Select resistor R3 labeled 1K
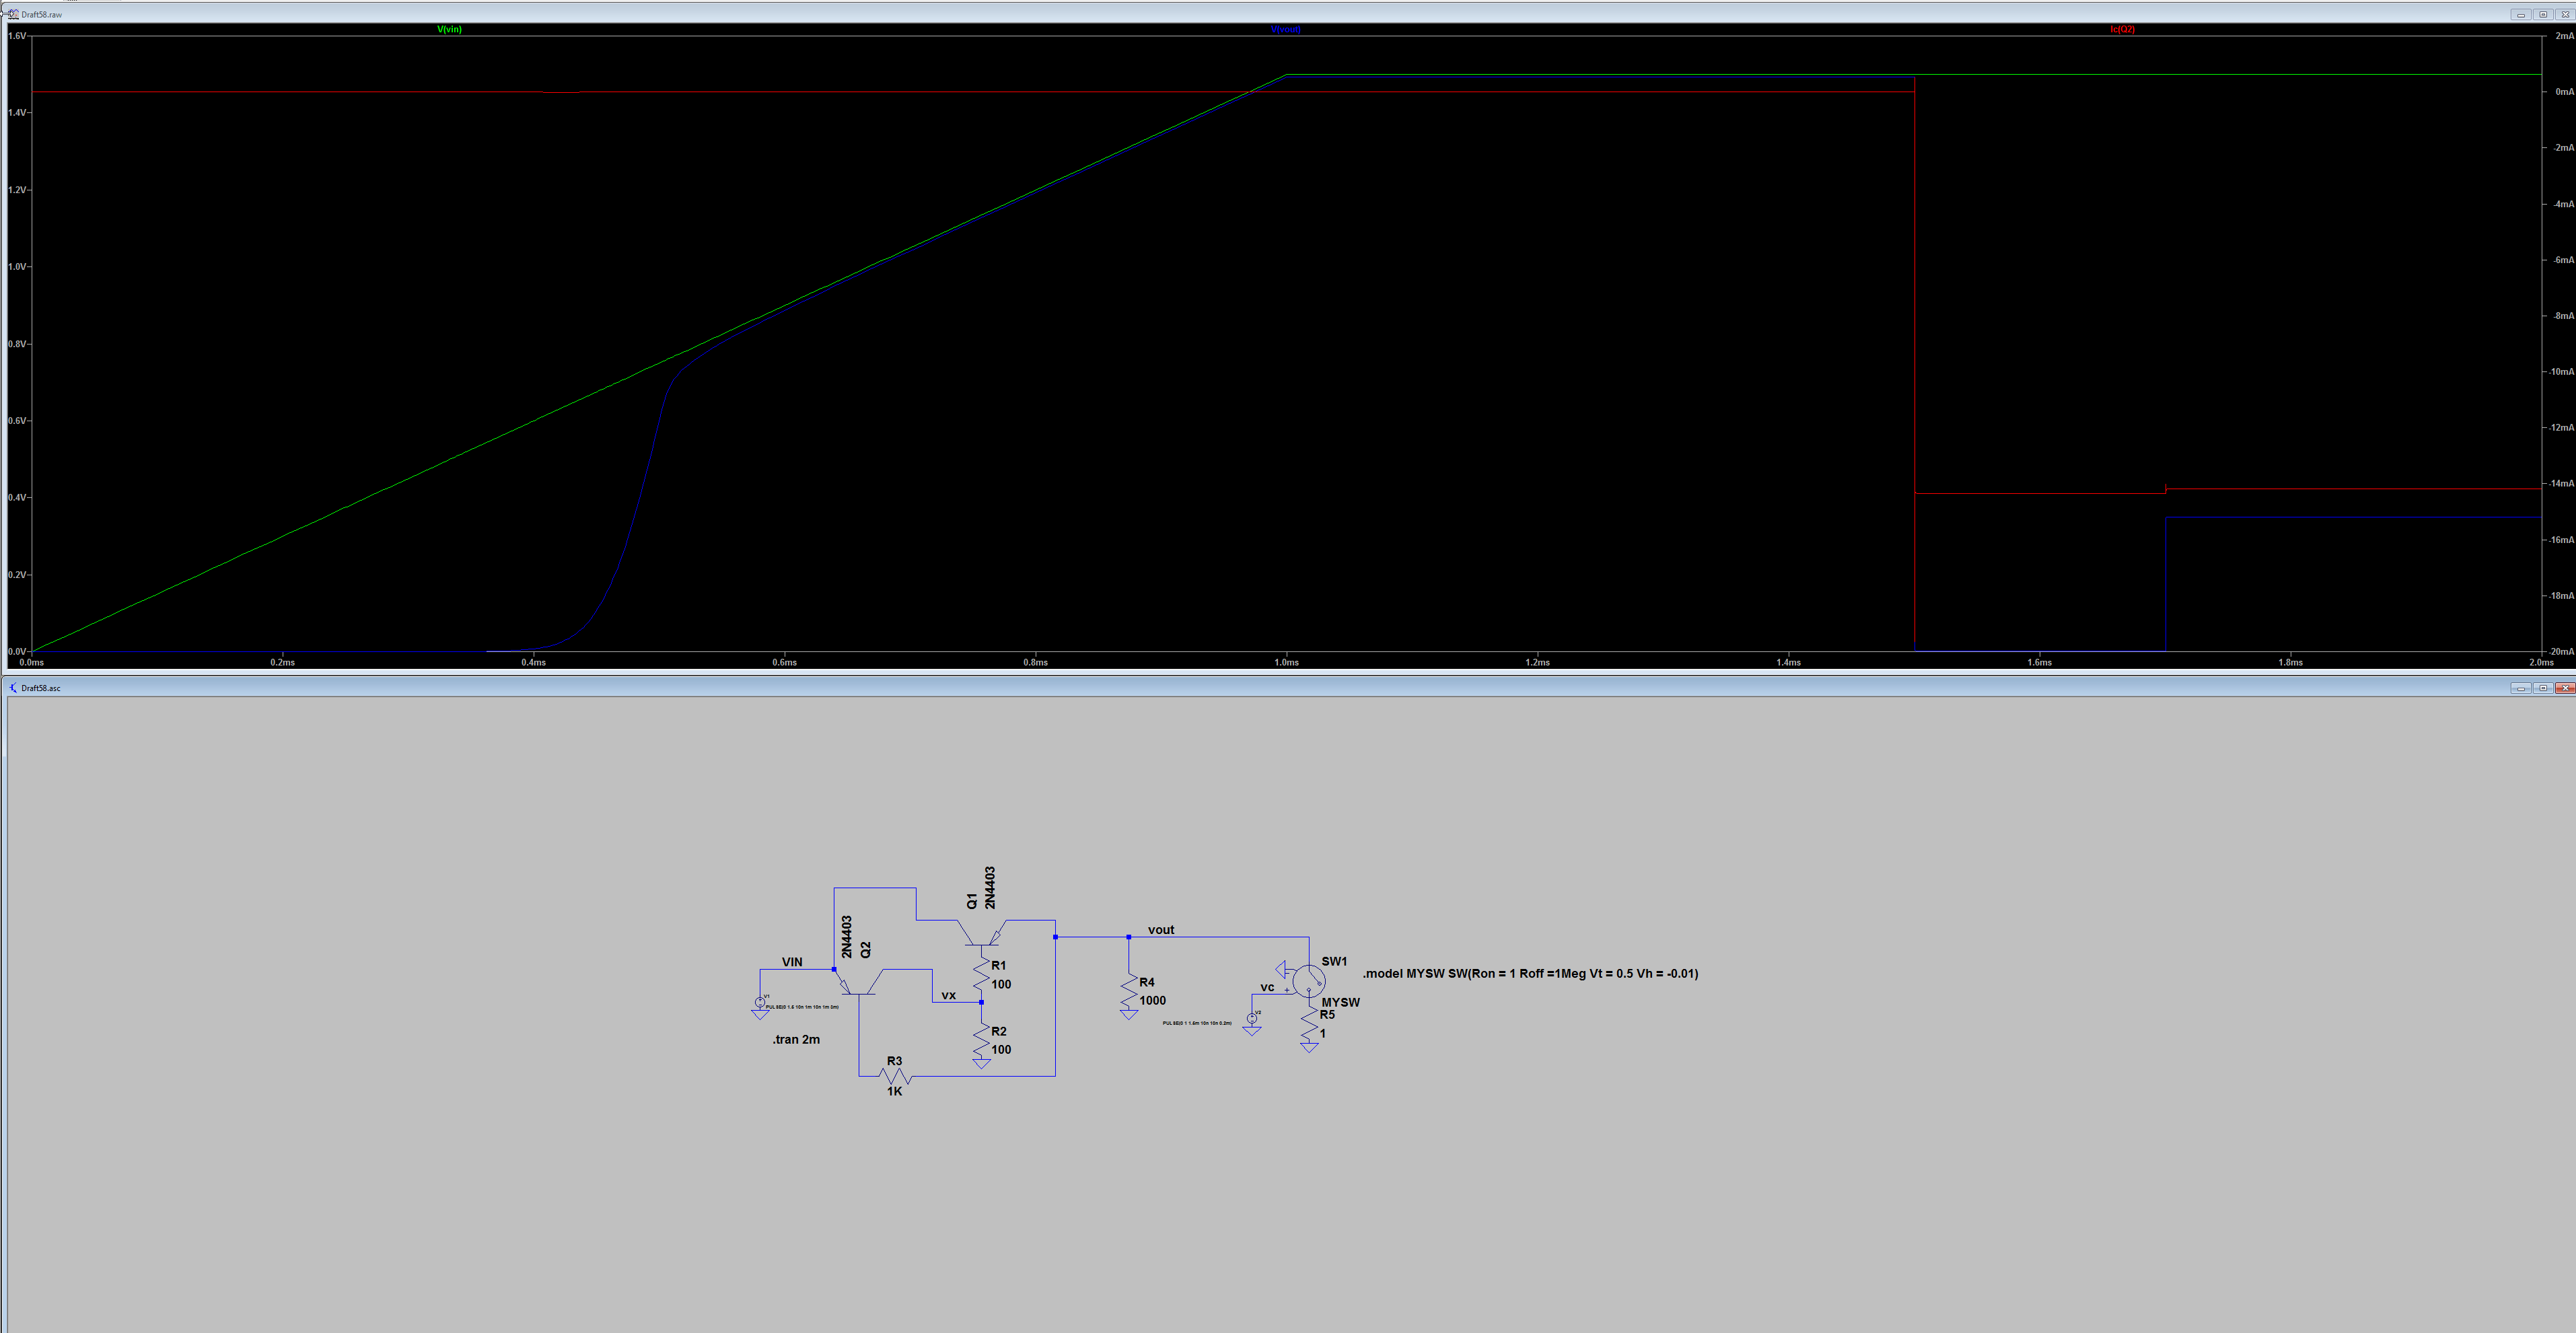 [x=896, y=1077]
